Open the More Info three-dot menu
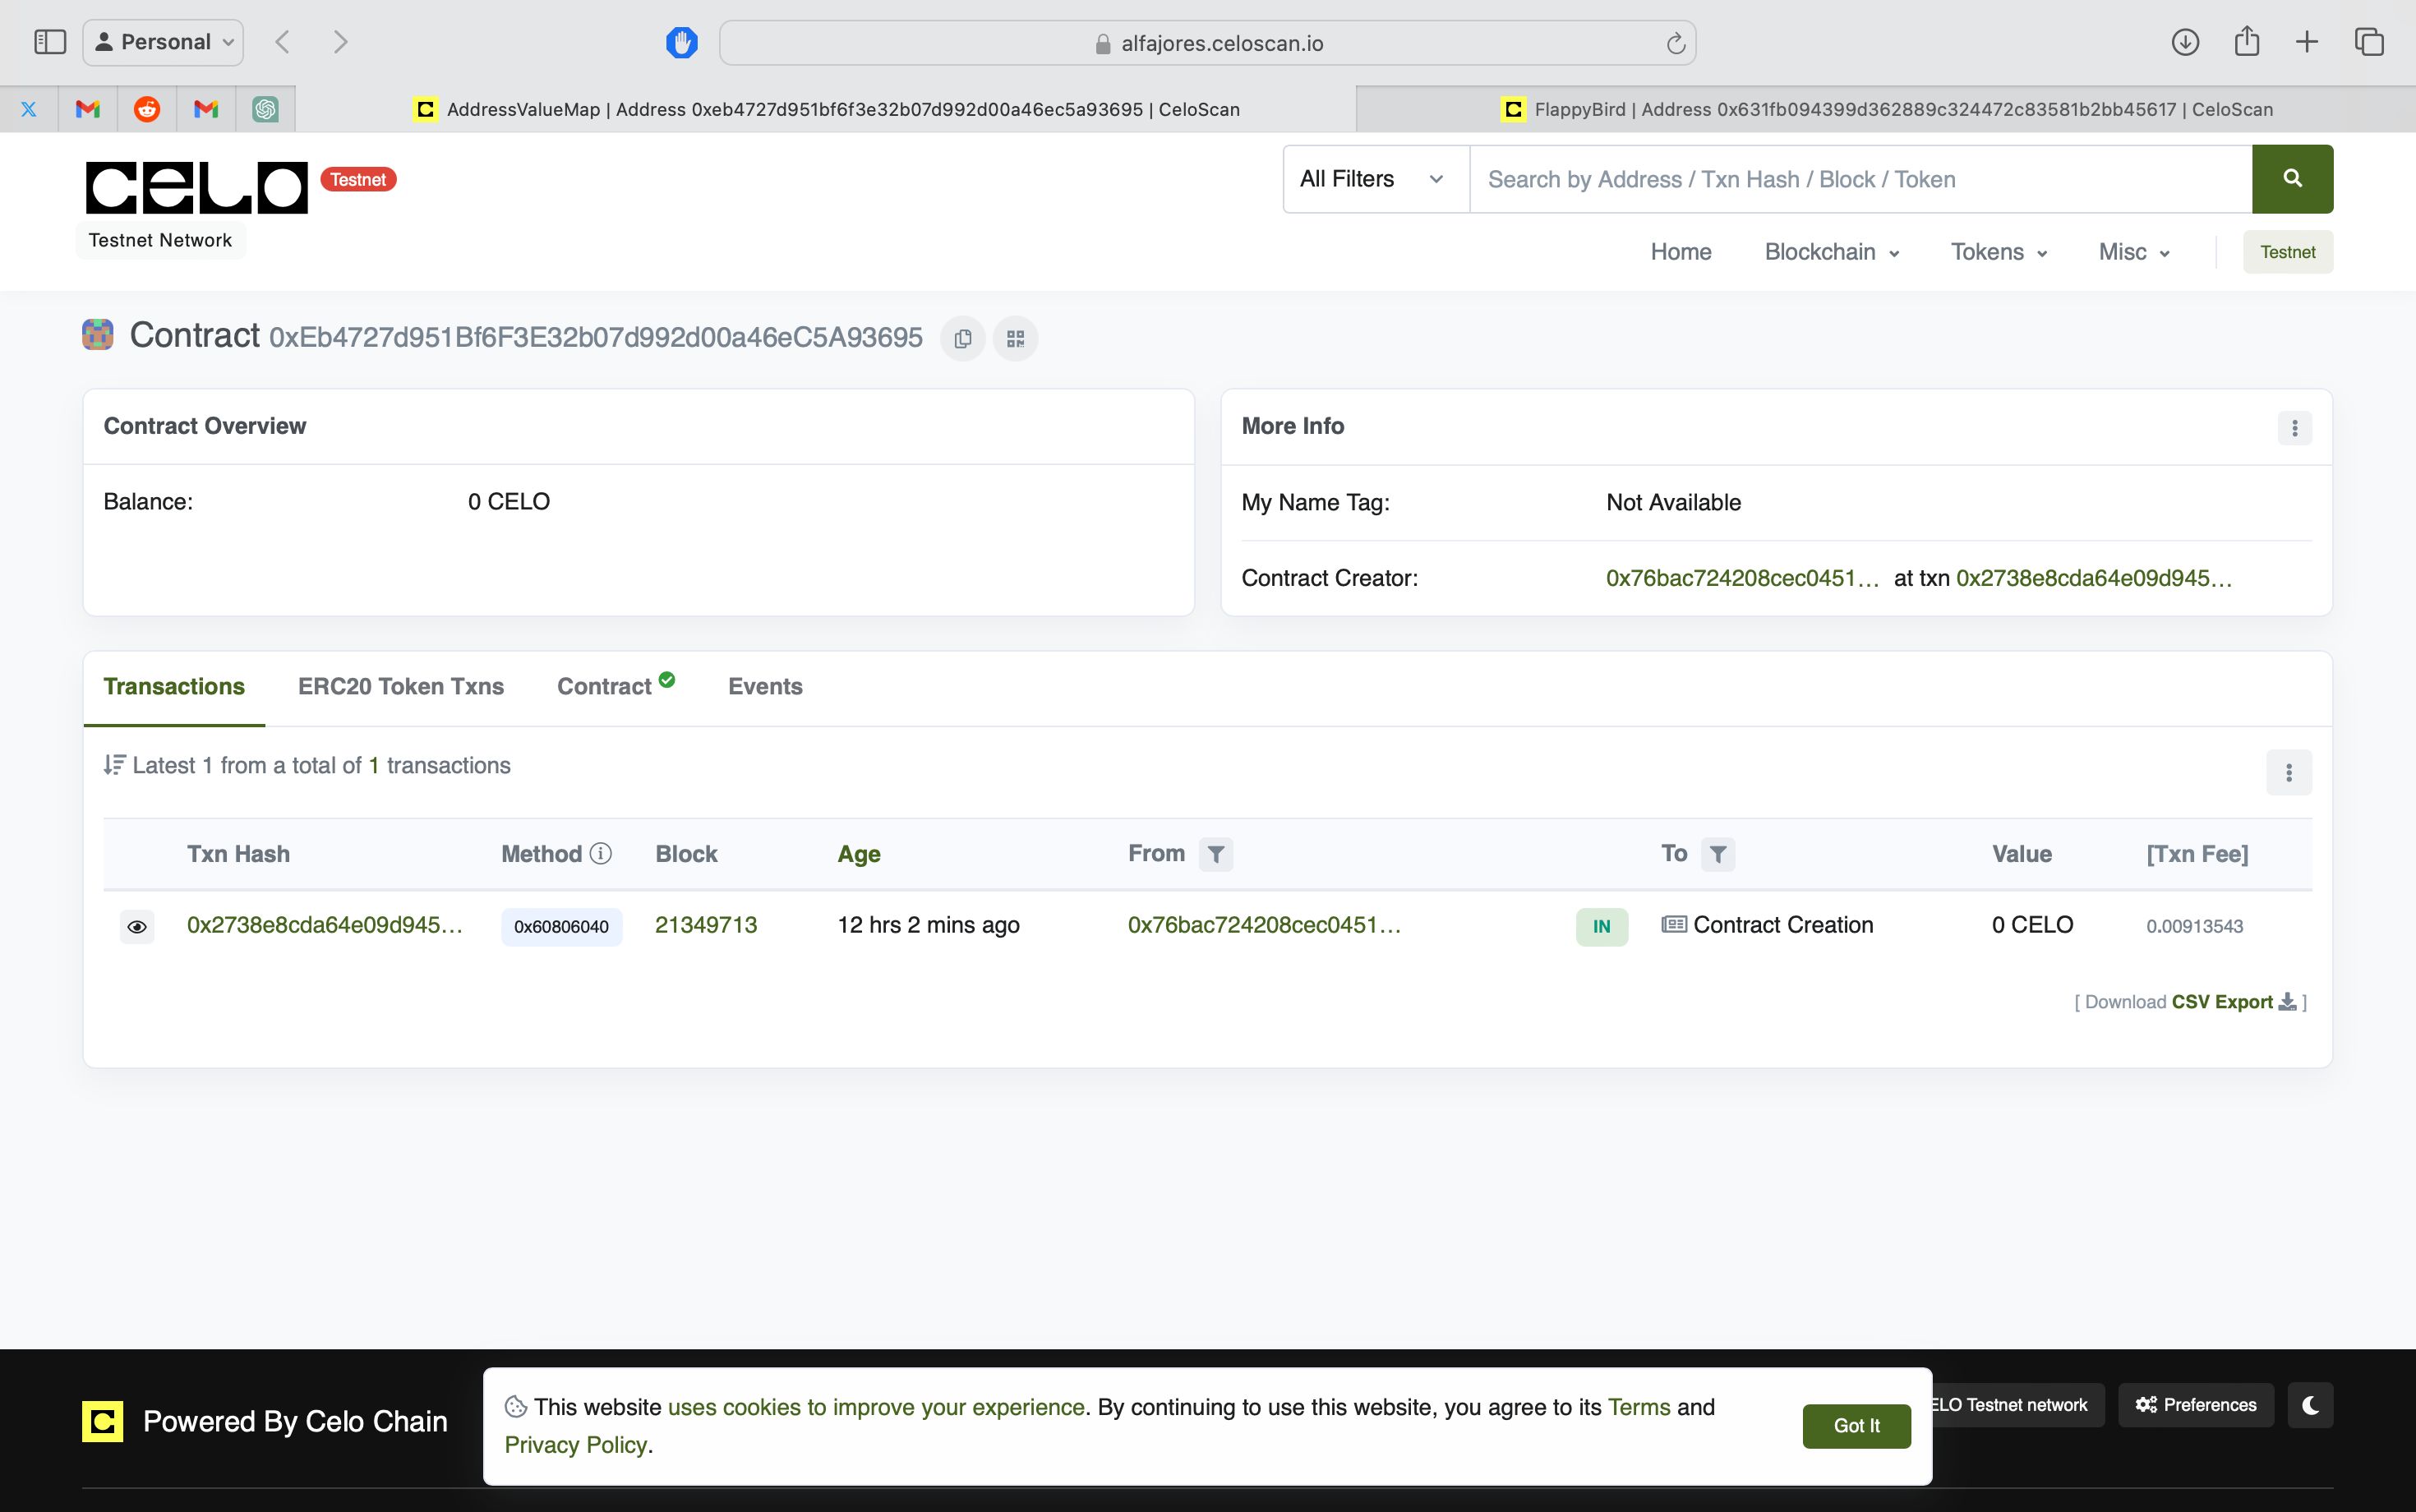The image size is (2416, 1512). pyautogui.click(x=2294, y=428)
